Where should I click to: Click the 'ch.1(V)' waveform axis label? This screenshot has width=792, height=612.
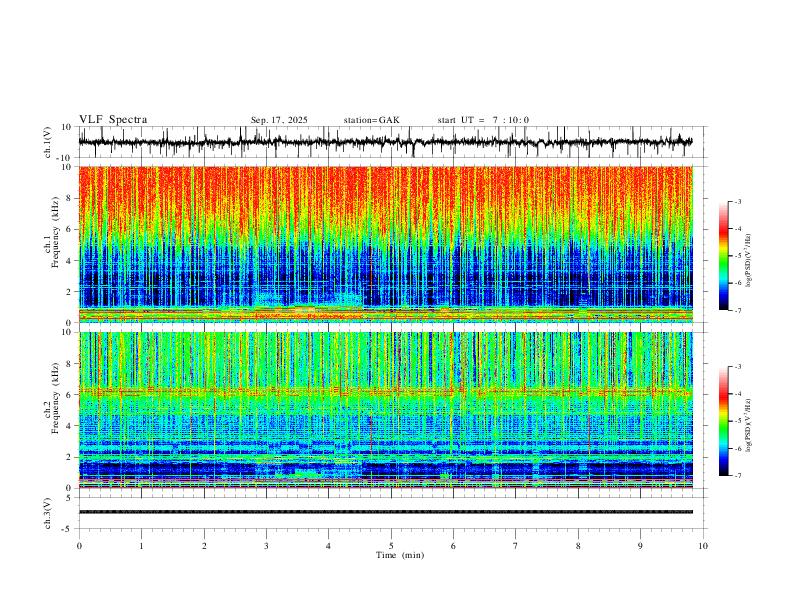tap(49, 142)
